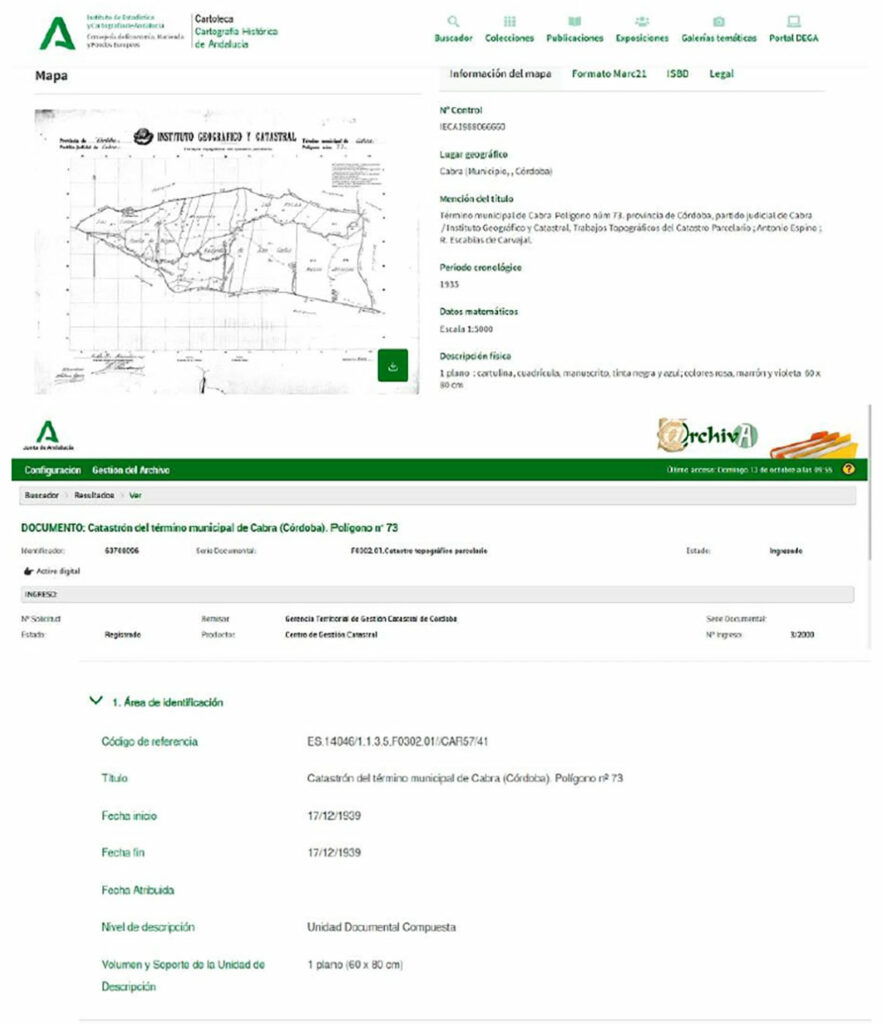
Task: Click the Descripción física label
Action: pos(475,356)
